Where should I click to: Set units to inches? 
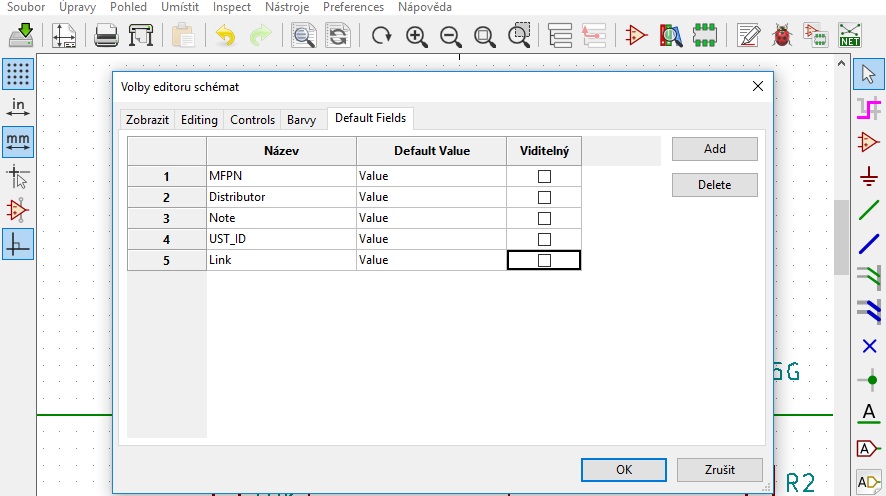pyautogui.click(x=18, y=107)
